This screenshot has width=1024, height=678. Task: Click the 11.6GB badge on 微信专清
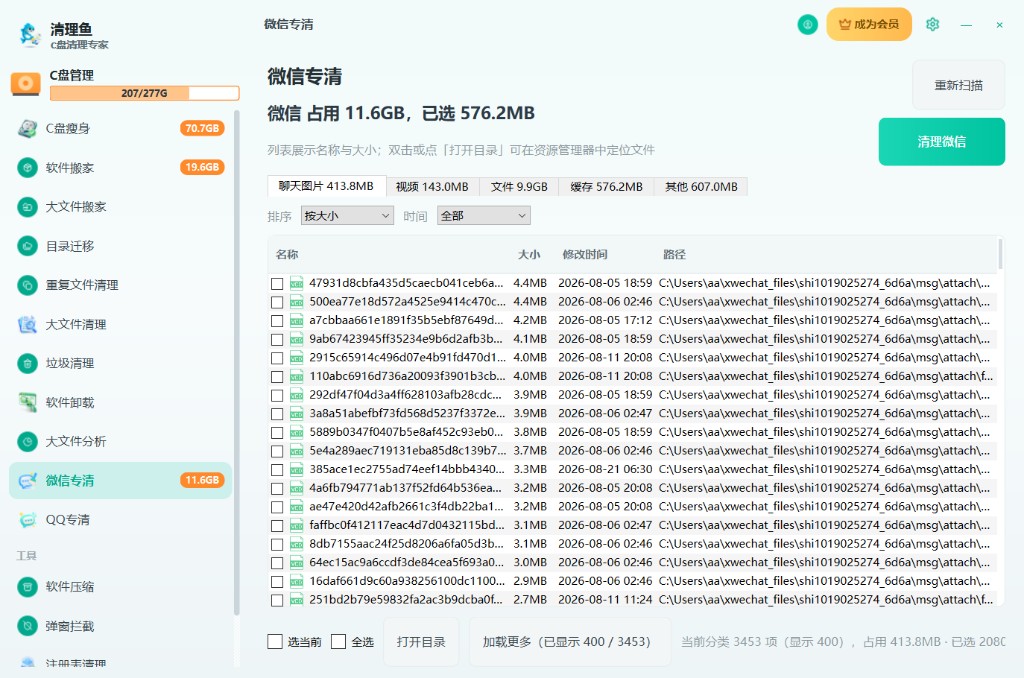click(202, 480)
